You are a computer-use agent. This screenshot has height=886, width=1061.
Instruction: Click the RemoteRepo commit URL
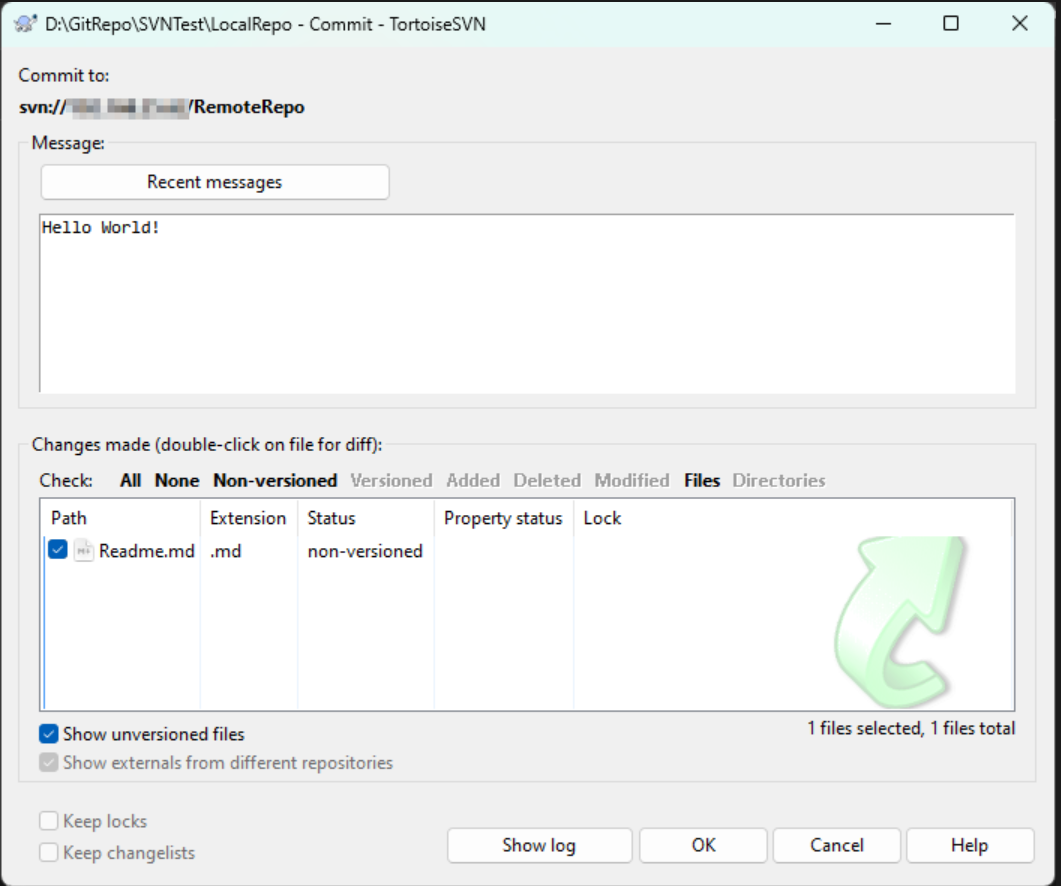coord(162,107)
